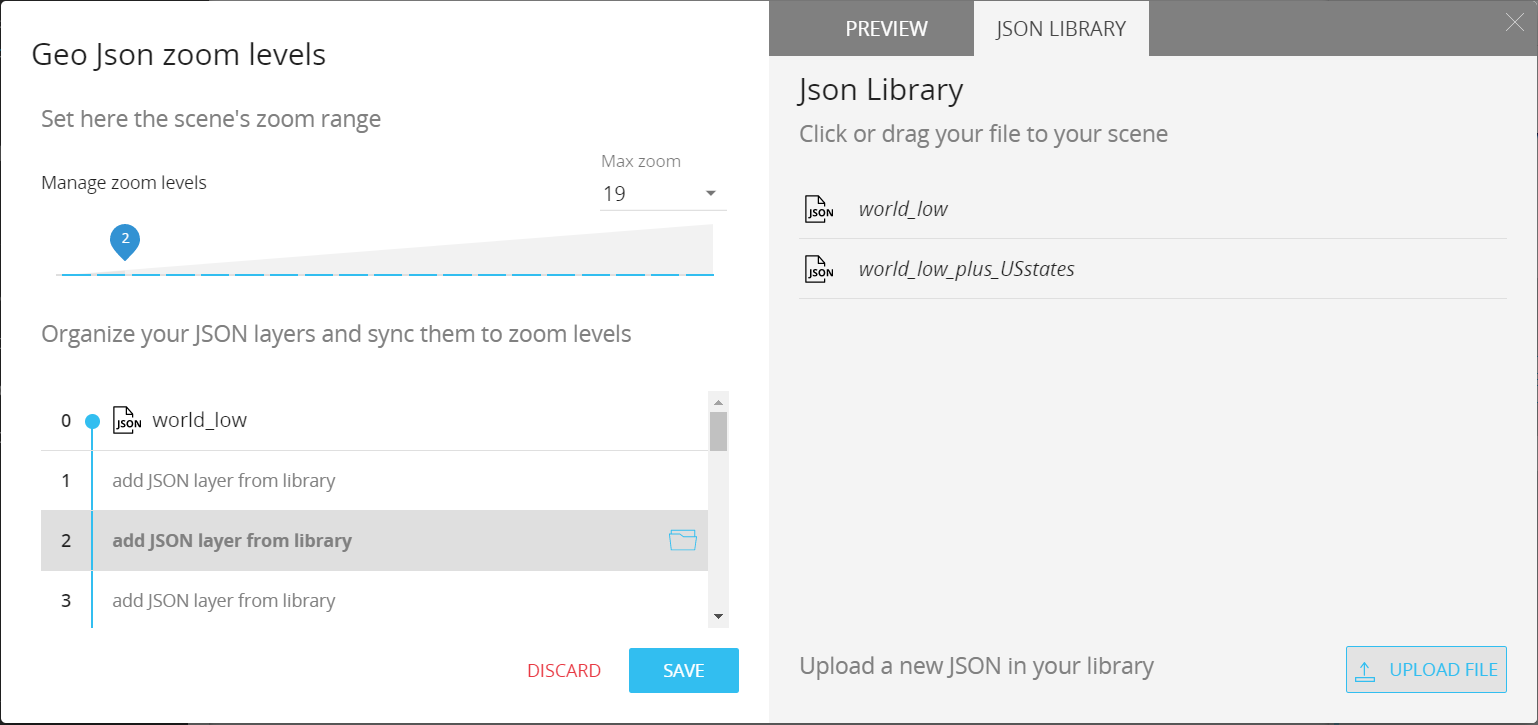Screen dimensions: 1538x725
Task: Switch to the PREVIEW tab
Action: pyautogui.click(x=886, y=29)
